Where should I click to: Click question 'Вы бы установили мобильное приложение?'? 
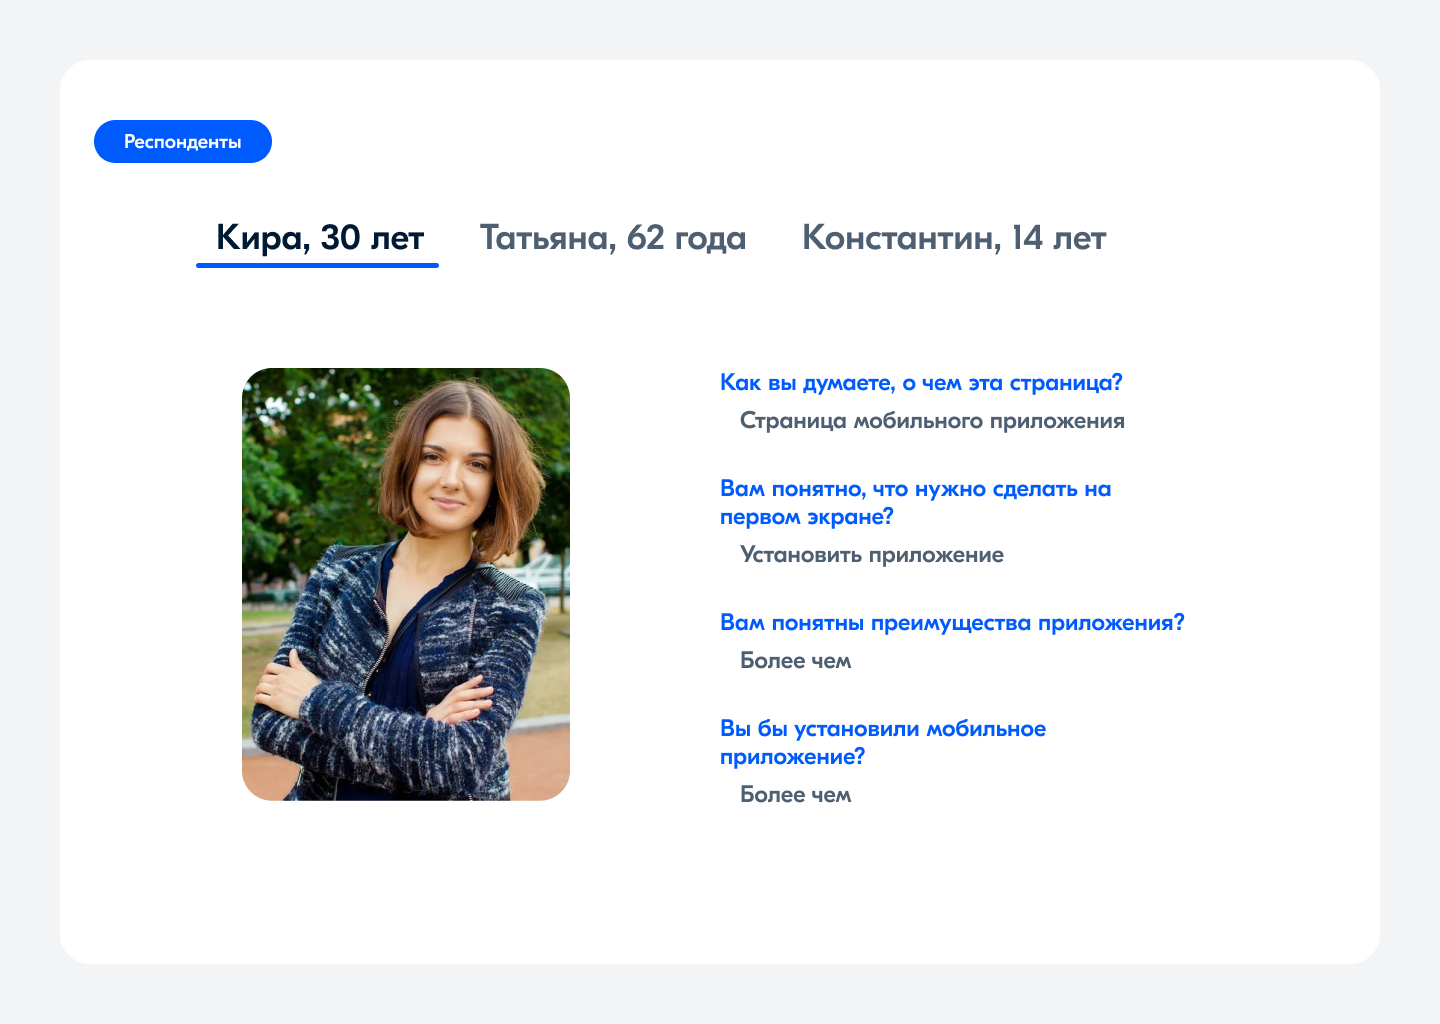[882, 729]
